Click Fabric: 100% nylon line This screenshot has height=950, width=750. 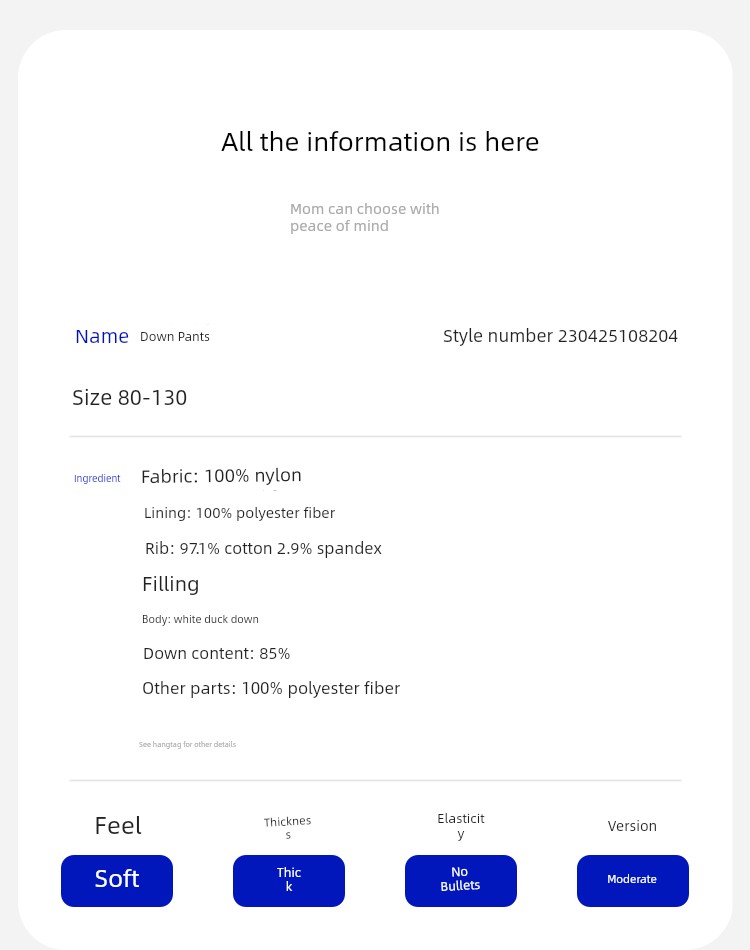221,476
